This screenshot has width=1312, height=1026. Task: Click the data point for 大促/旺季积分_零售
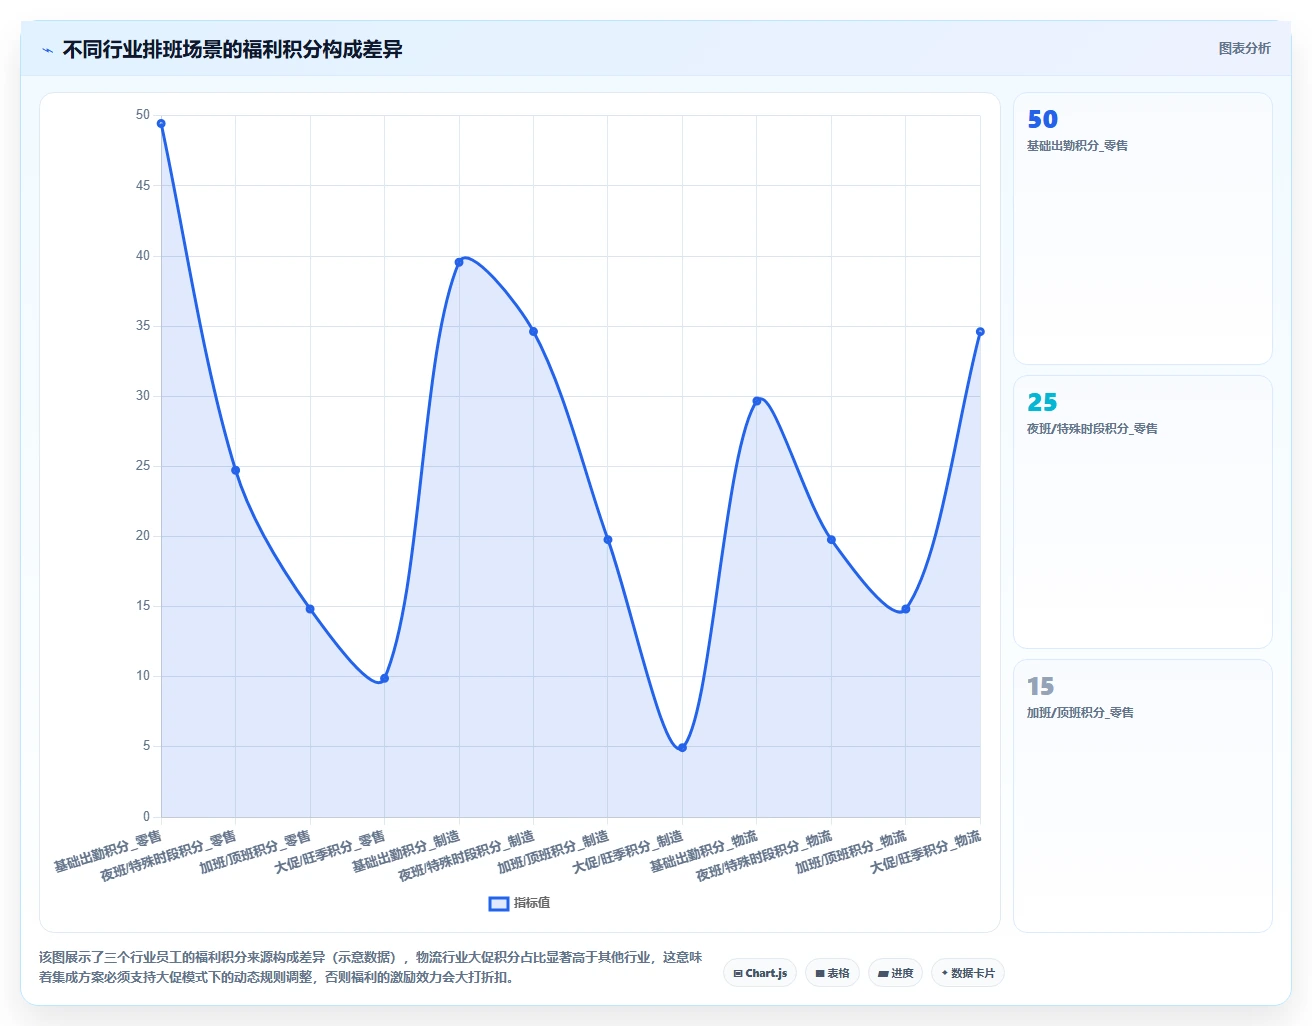tap(384, 679)
